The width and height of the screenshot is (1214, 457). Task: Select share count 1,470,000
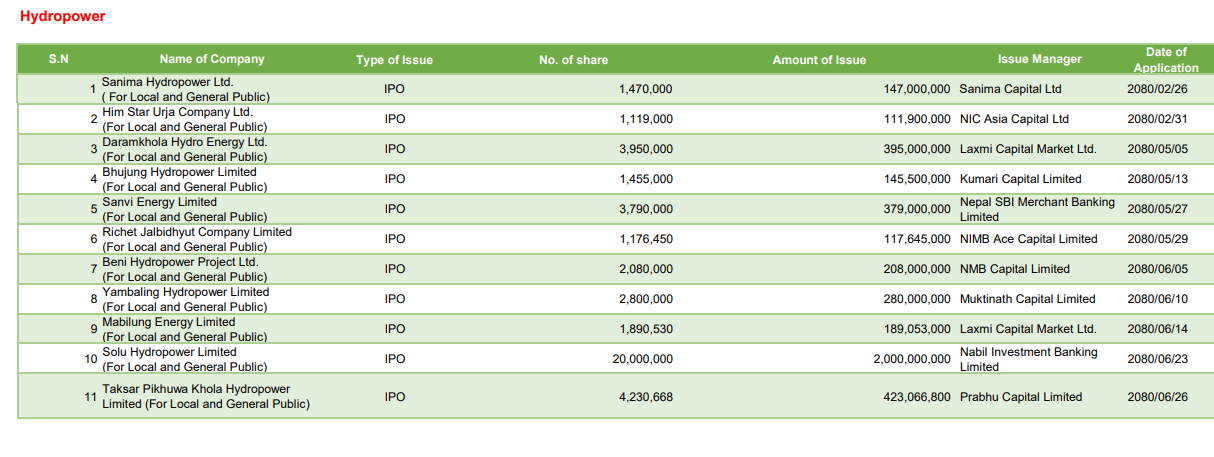(646, 89)
